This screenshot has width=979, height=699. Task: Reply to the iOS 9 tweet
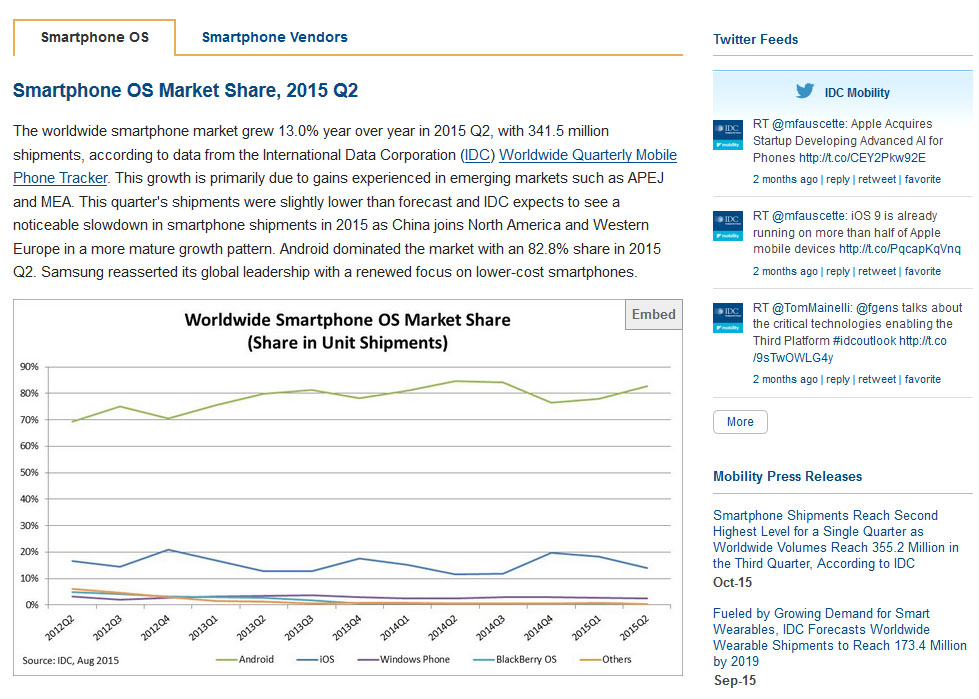click(x=837, y=271)
